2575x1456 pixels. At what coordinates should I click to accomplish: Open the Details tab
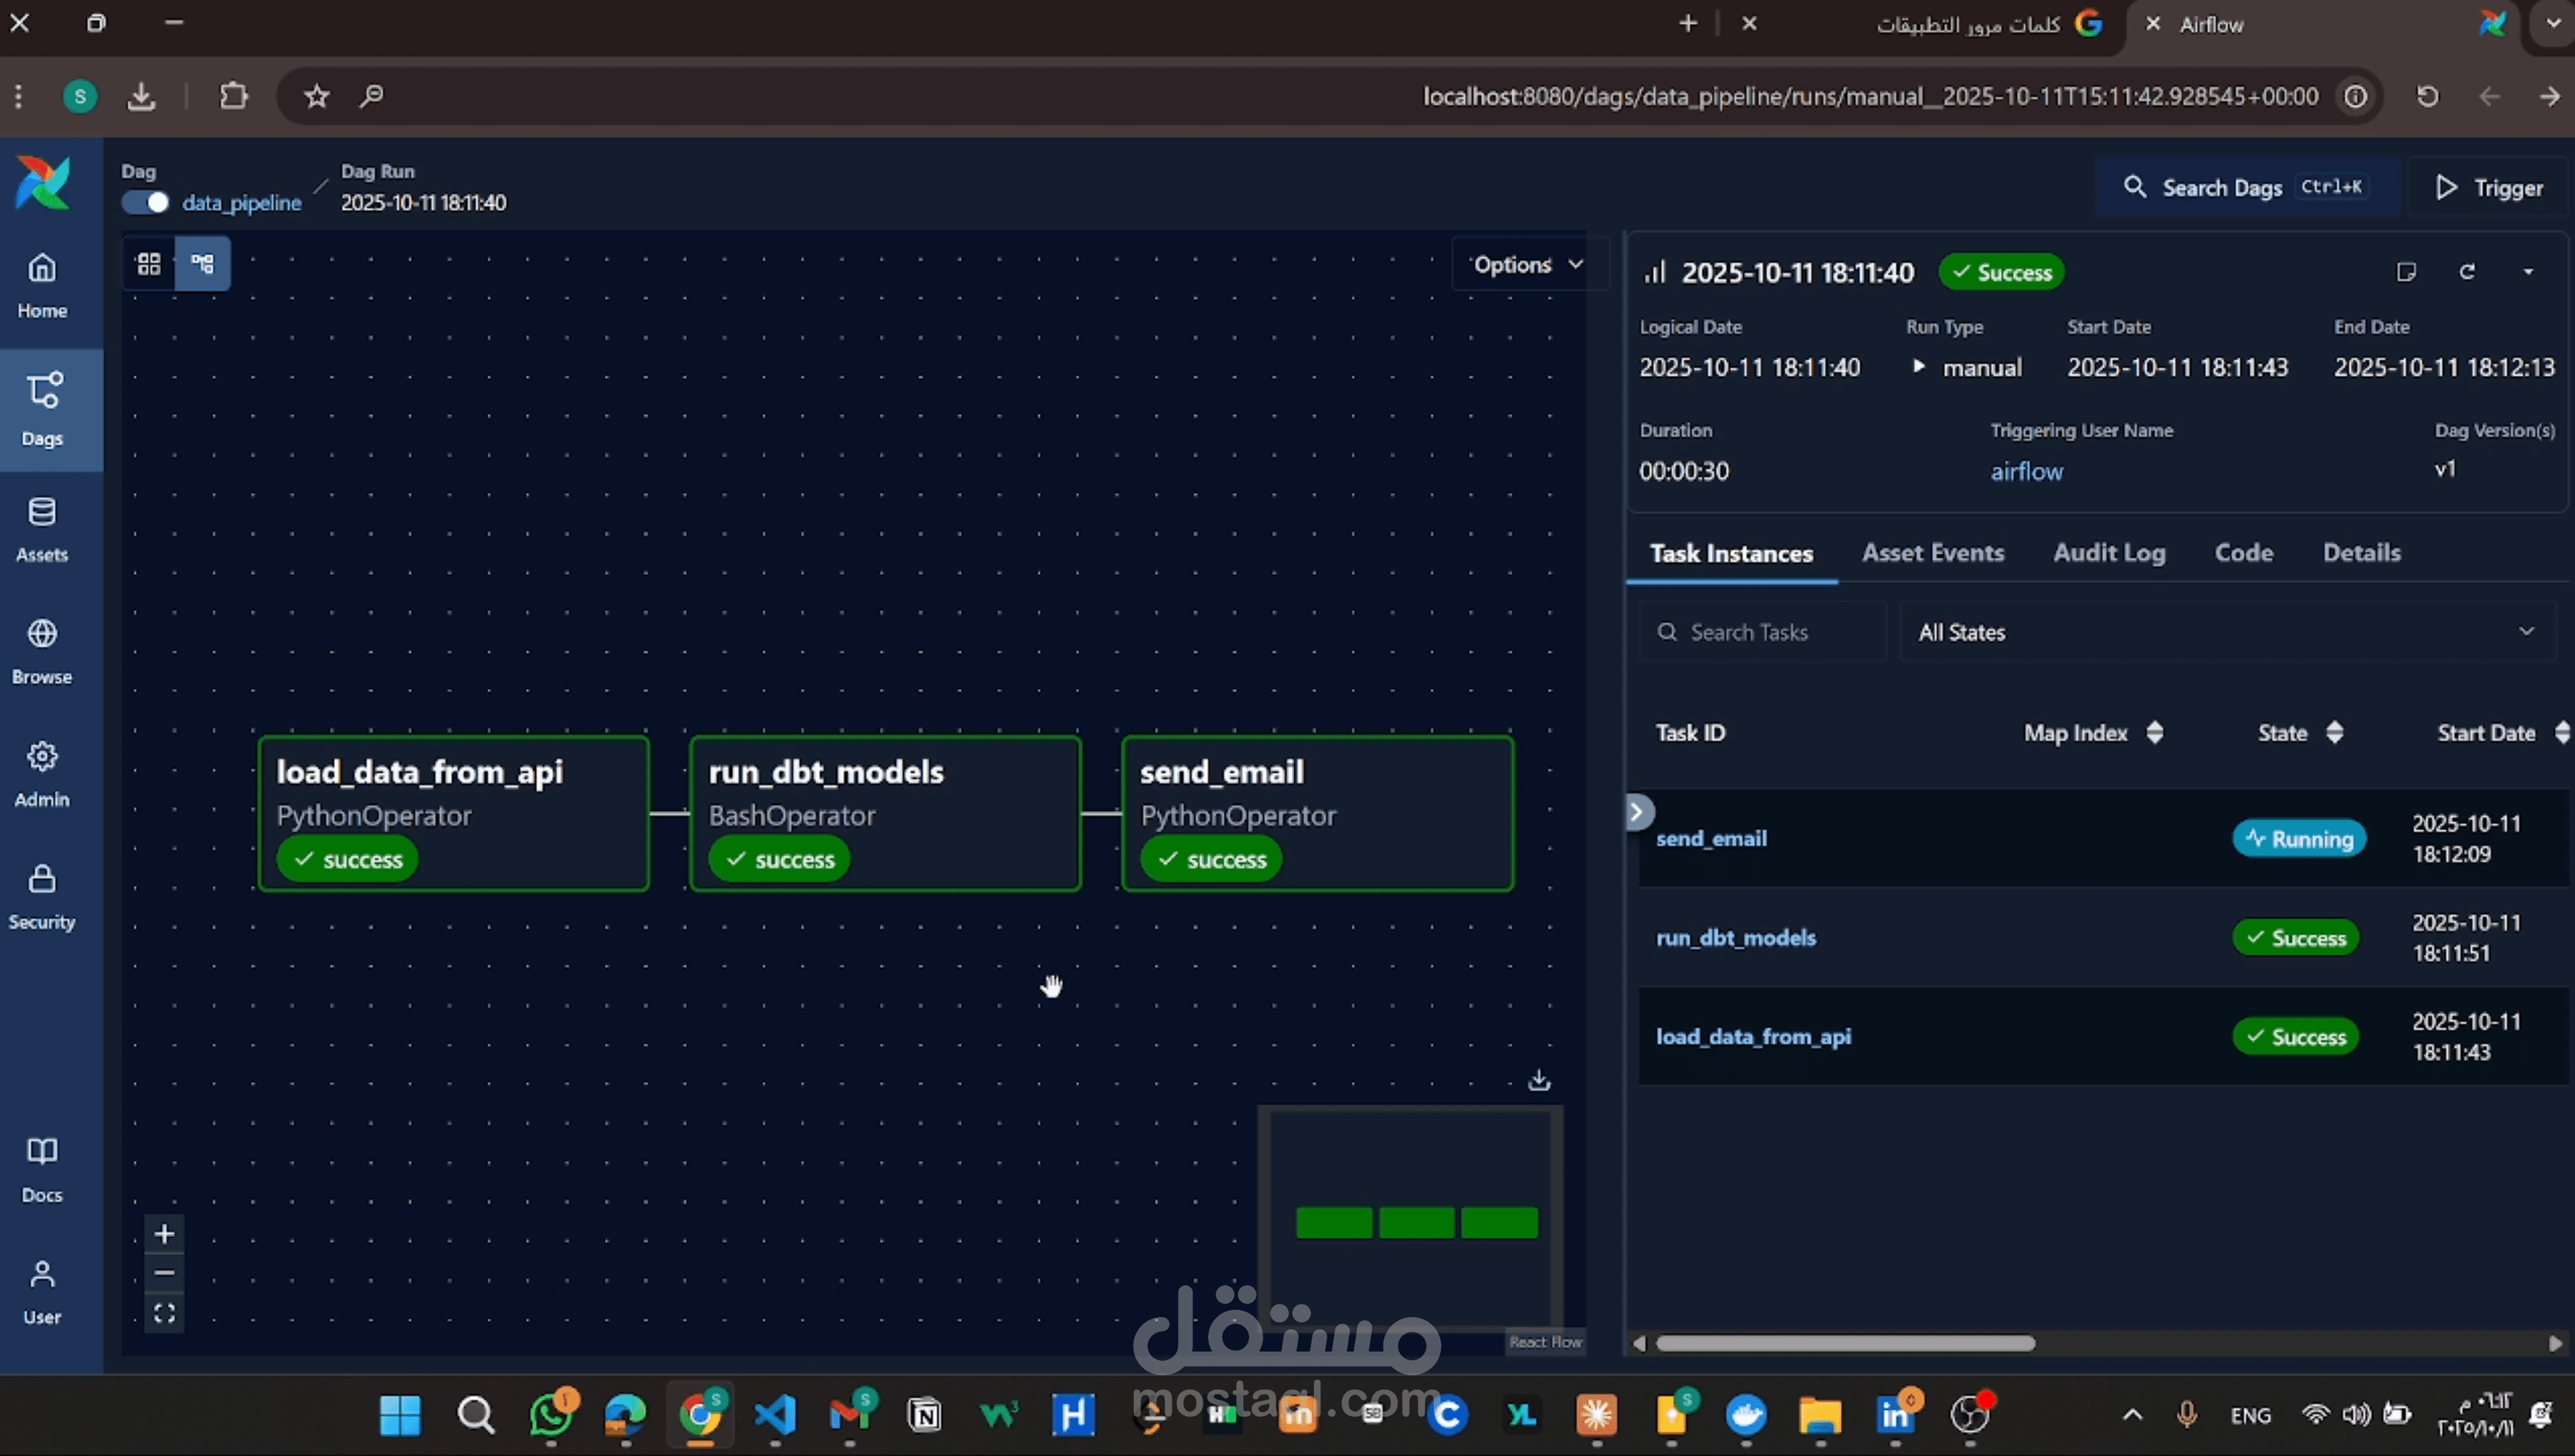click(2361, 553)
